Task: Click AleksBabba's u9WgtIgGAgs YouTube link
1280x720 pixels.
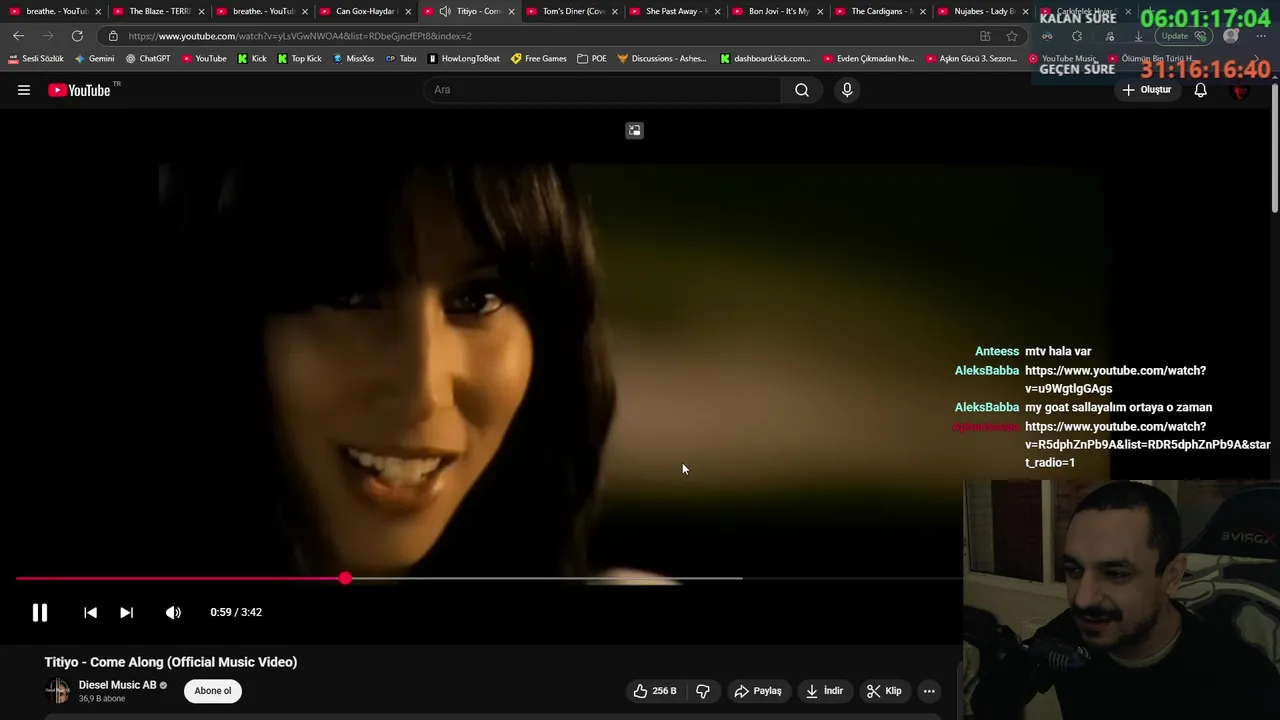Action: click(1115, 379)
